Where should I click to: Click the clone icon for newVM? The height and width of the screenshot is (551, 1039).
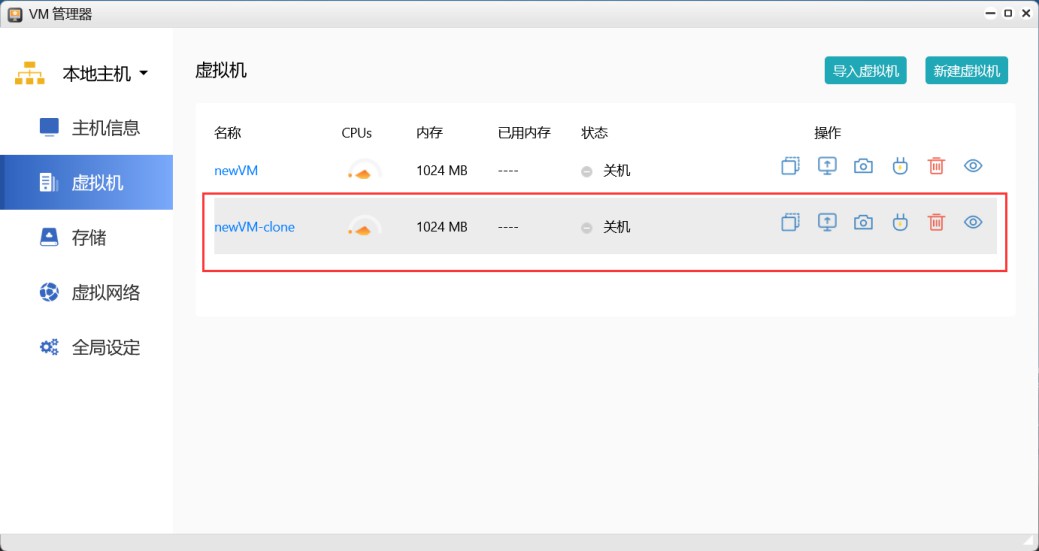[790, 166]
